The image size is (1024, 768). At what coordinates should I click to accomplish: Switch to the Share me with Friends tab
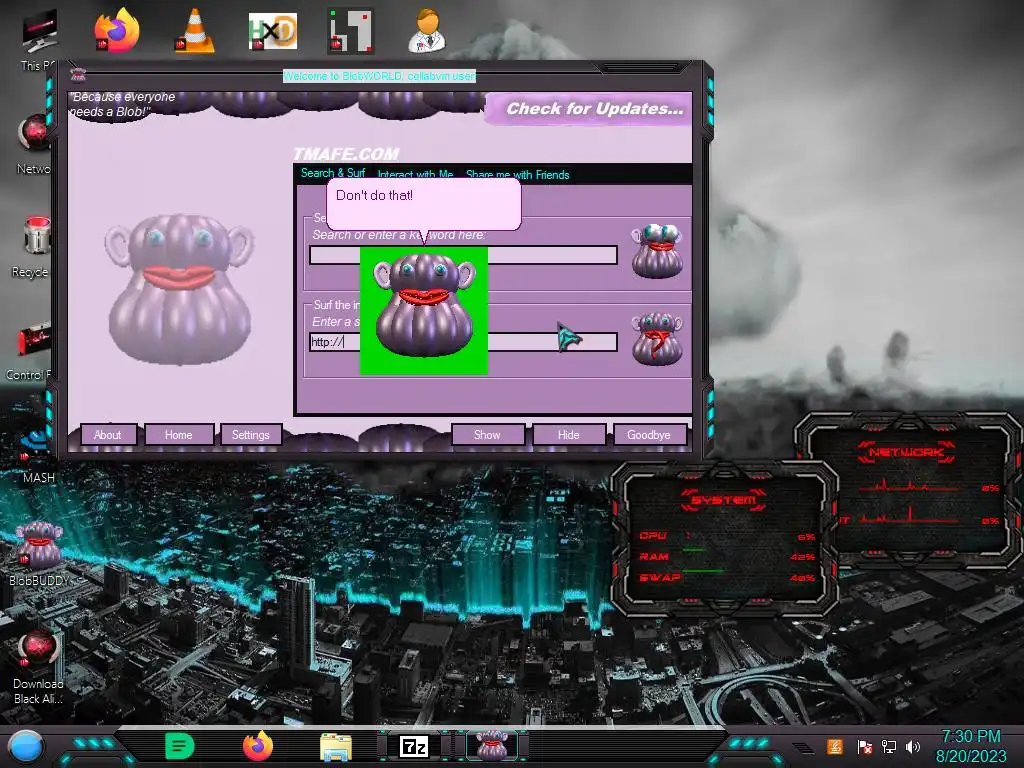tap(517, 174)
